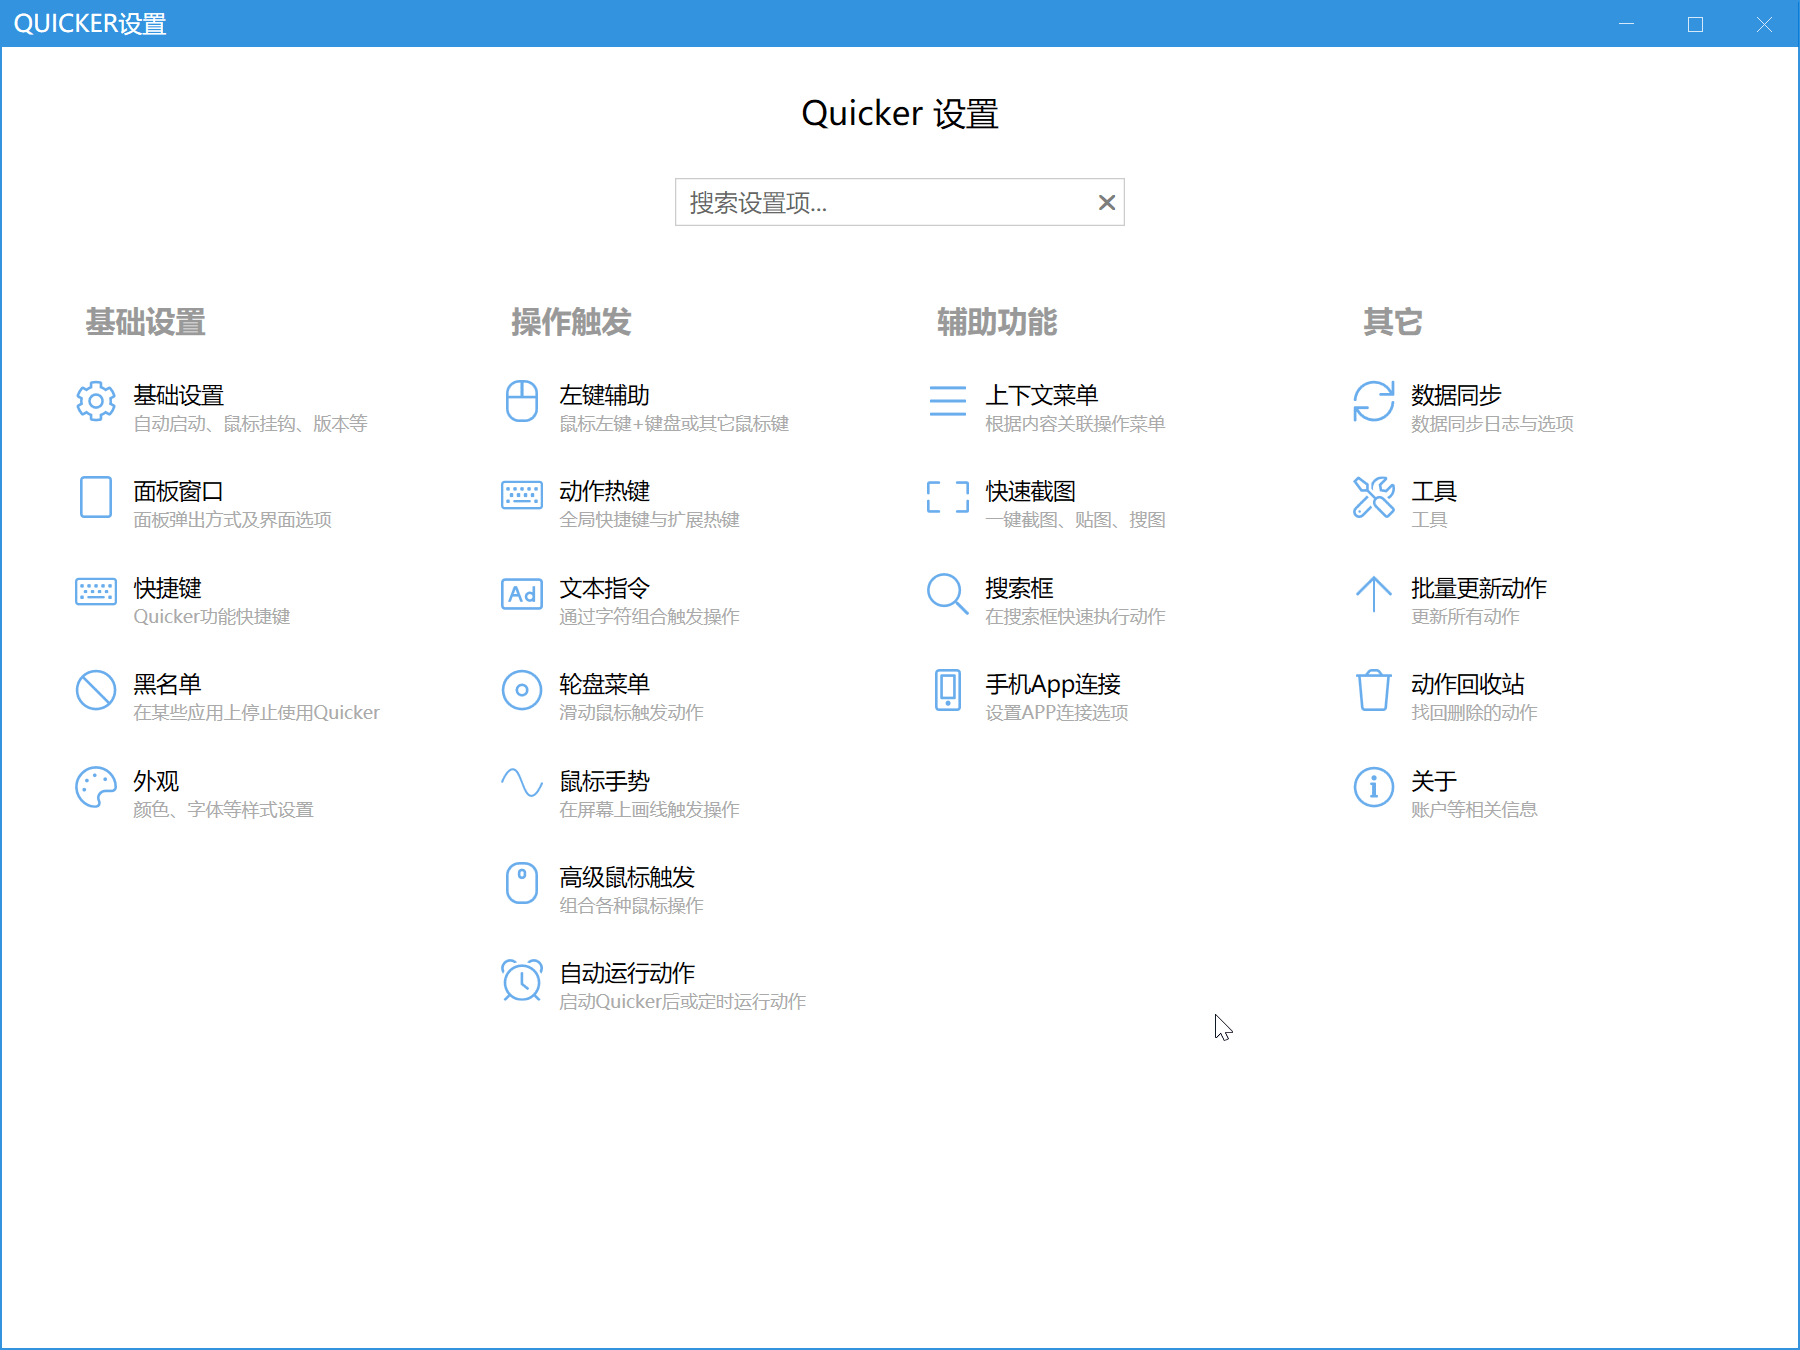Open 高级鼠标触发 settings
Image resolution: width=1800 pixels, height=1350 pixels.
pos(603,889)
